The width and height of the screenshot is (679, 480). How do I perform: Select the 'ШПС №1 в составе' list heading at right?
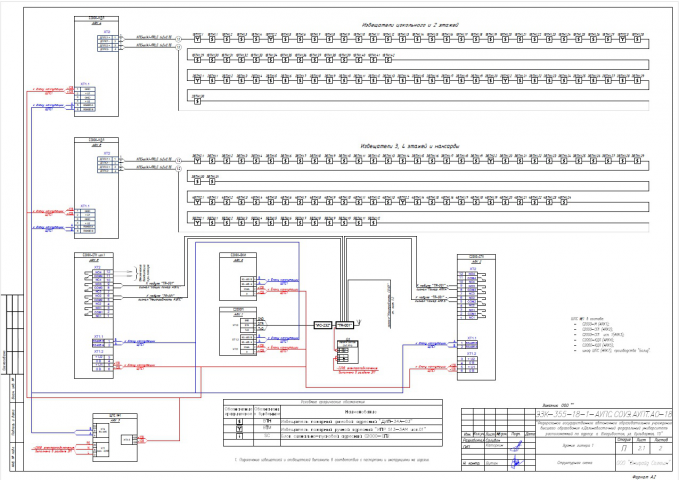click(x=587, y=319)
